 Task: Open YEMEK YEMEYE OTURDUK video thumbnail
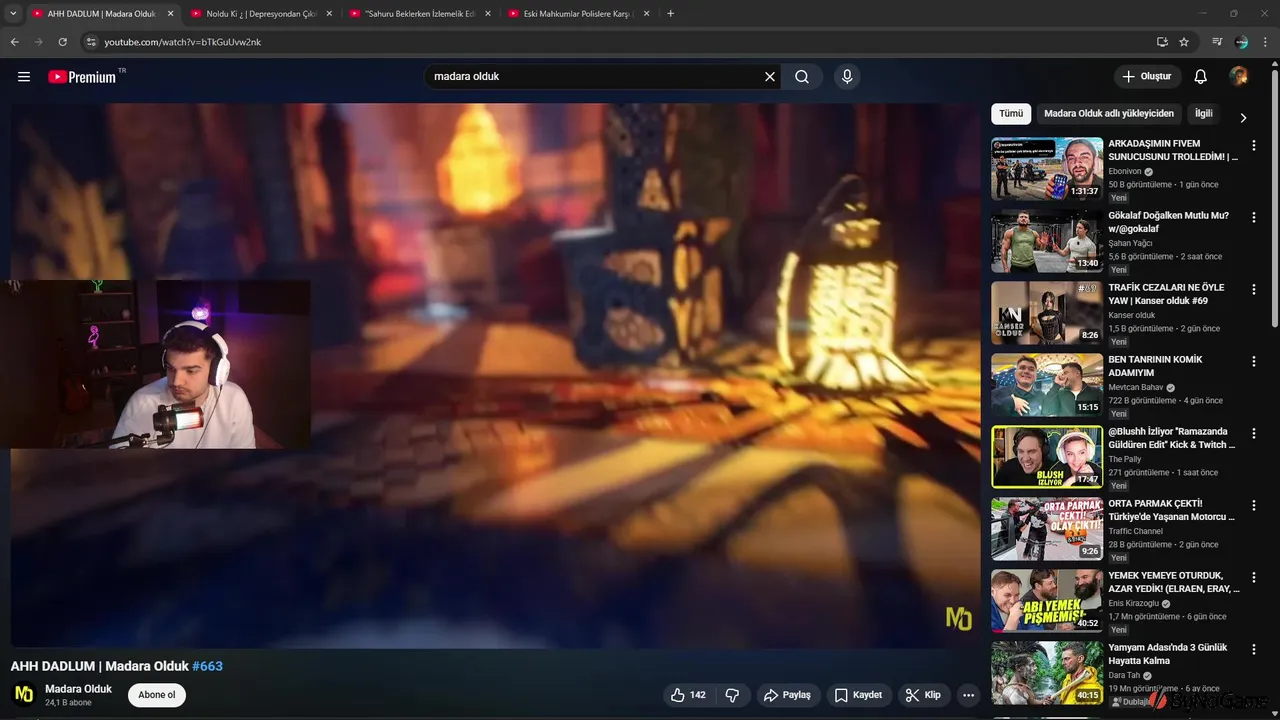(1047, 601)
